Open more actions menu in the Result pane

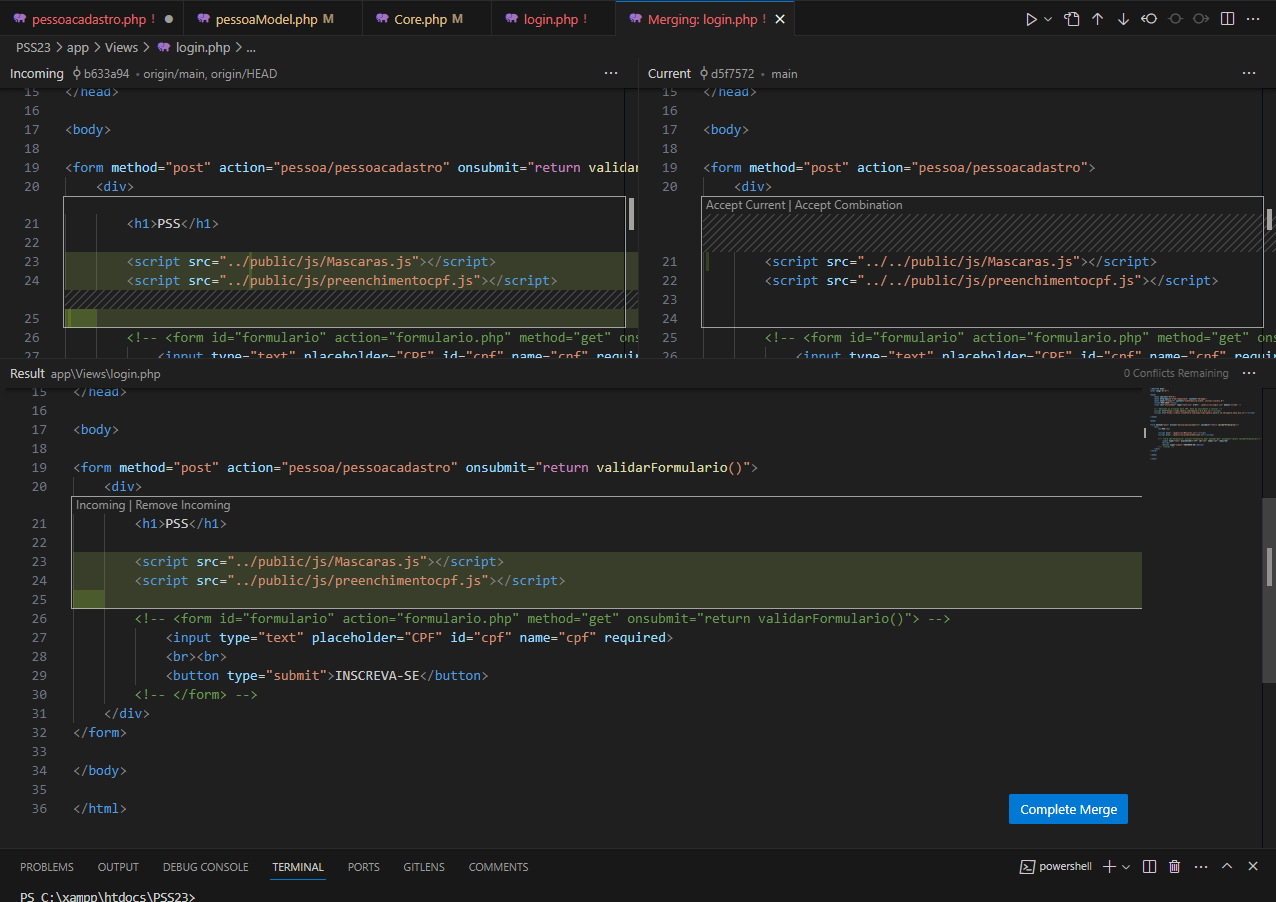coord(1249,373)
